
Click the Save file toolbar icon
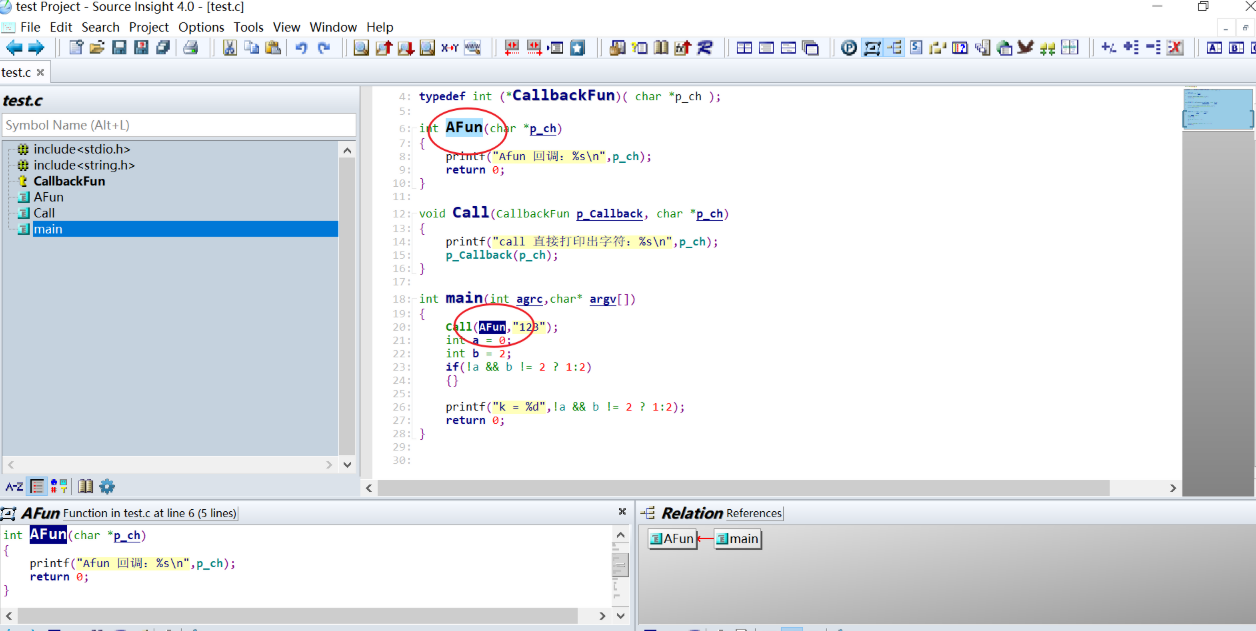point(119,47)
